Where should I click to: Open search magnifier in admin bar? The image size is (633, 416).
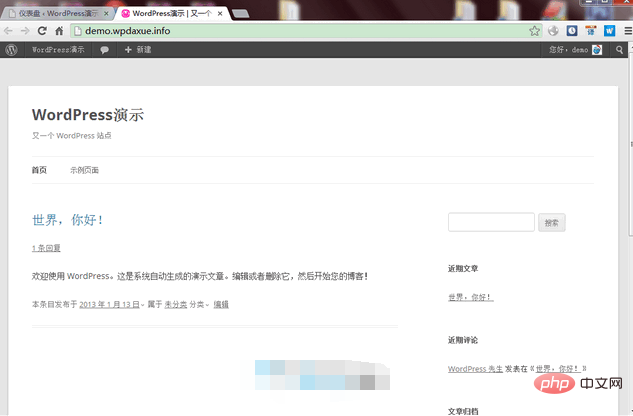619,50
